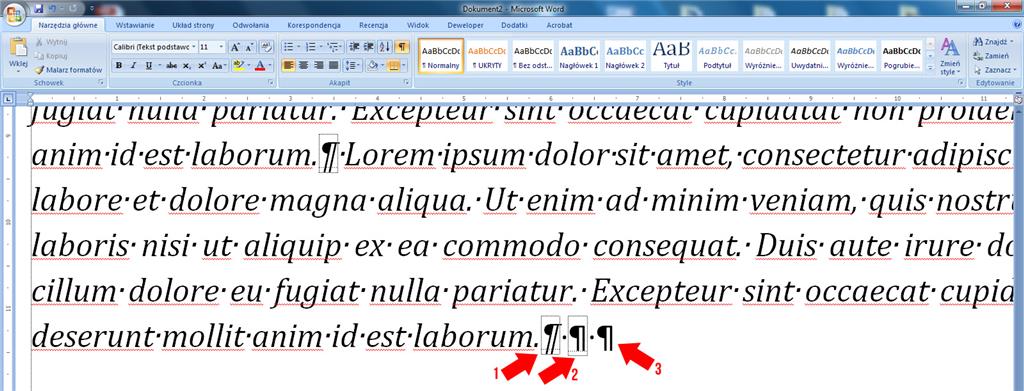This screenshot has width=1024, height=391.
Task: Align paragraph text to the right
Action: [319, 65]
